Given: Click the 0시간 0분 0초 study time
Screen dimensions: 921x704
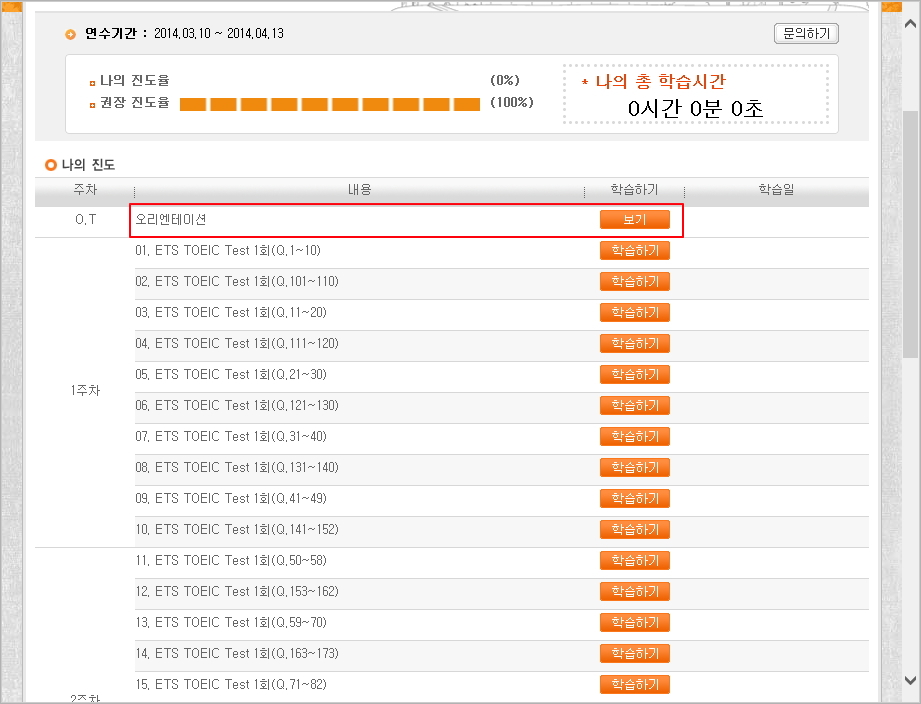Looking at the screenshot, I should click(695, 109).
